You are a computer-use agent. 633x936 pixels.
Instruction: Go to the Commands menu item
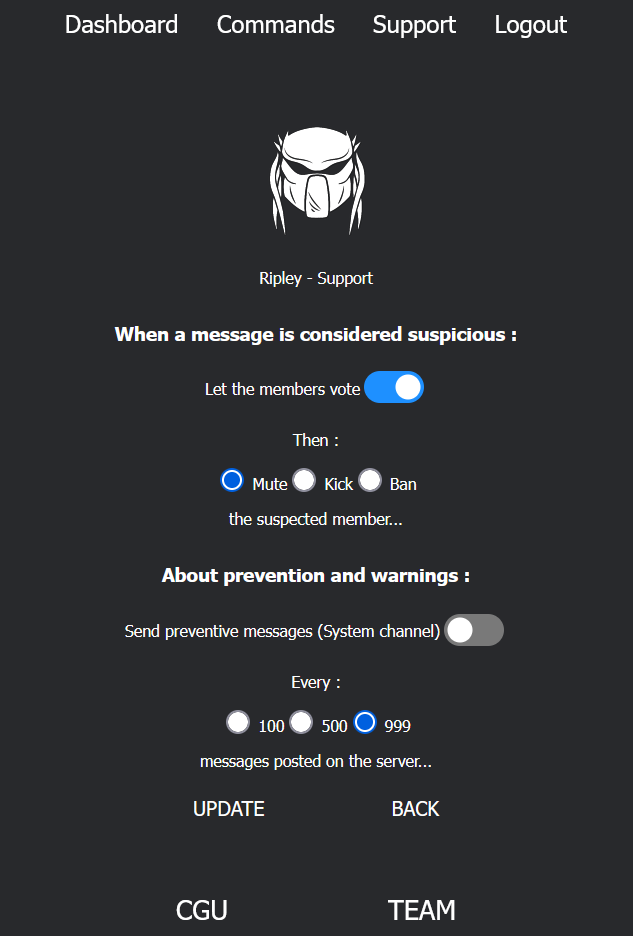point(275,25)
